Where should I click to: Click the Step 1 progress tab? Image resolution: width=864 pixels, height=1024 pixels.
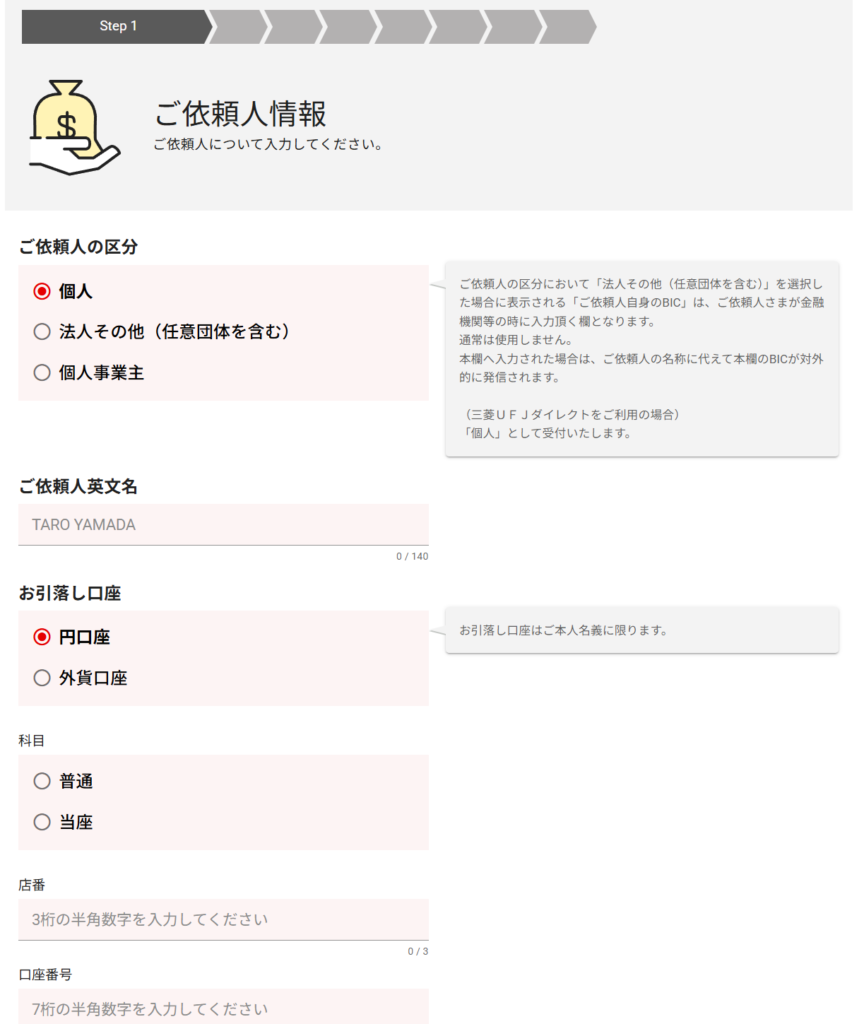point(116,26)
